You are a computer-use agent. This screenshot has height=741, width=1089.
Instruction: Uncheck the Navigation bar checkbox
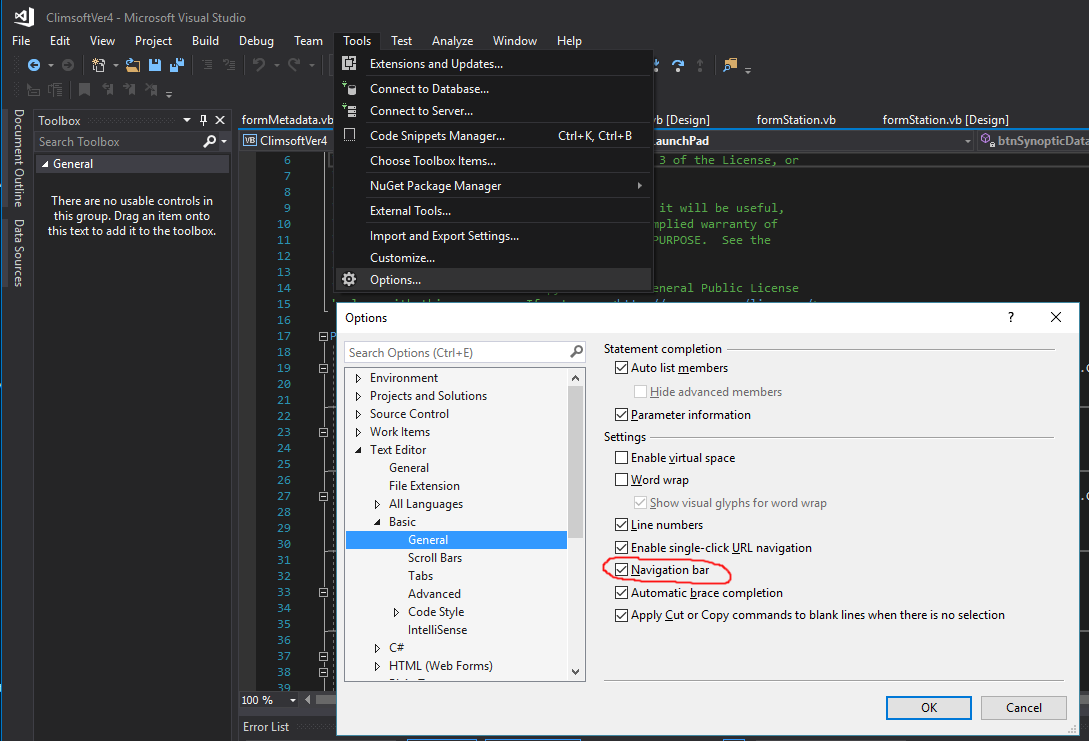pyautogui.click(x=622, y=570)
